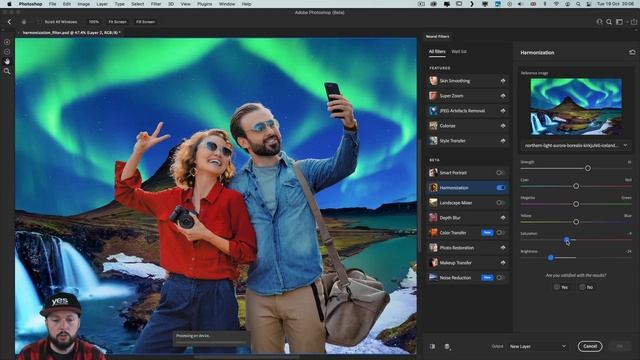Click the Saturation slider handle

pyautogui.click(x=567, y=240)
